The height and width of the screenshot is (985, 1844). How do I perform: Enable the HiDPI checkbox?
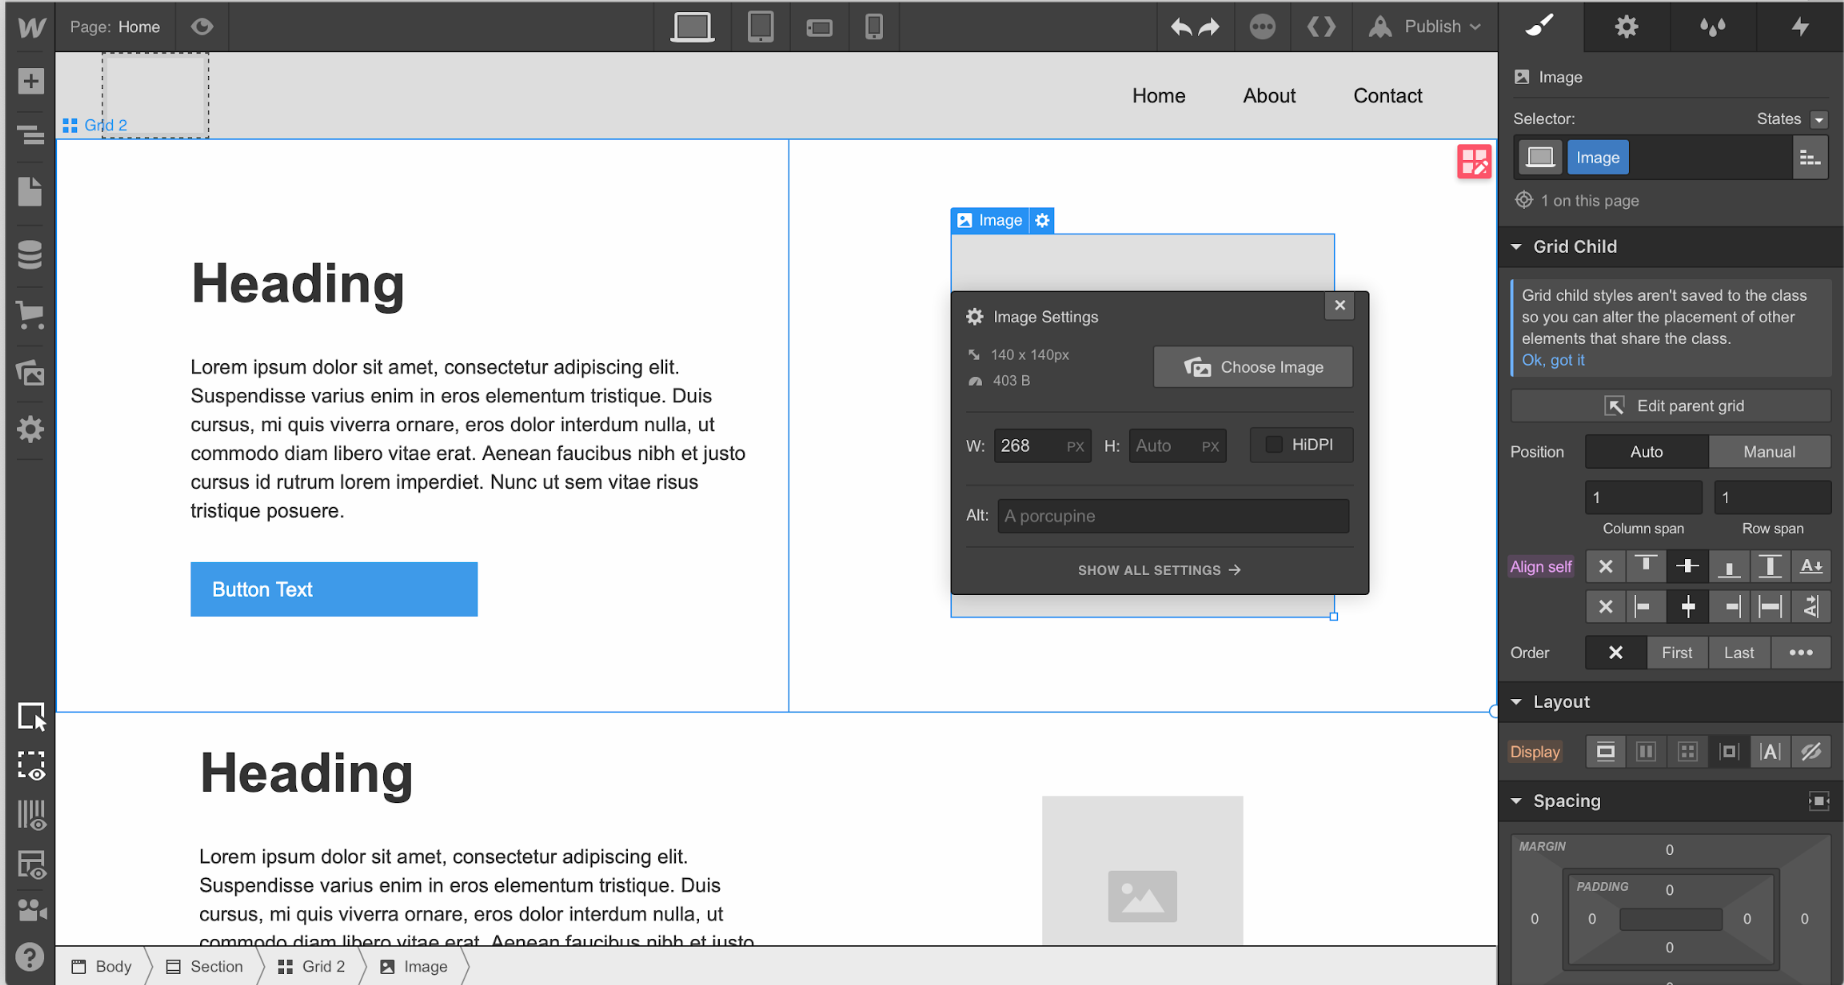1274,445
